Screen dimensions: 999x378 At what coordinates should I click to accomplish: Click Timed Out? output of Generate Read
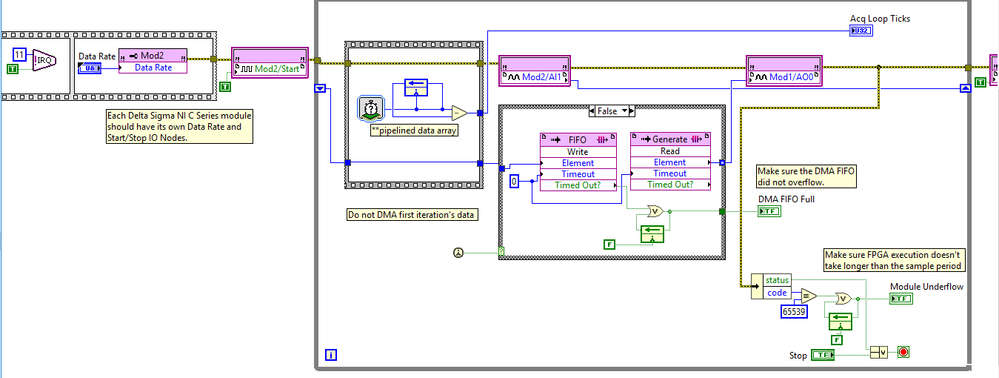(x=670, y=184)
